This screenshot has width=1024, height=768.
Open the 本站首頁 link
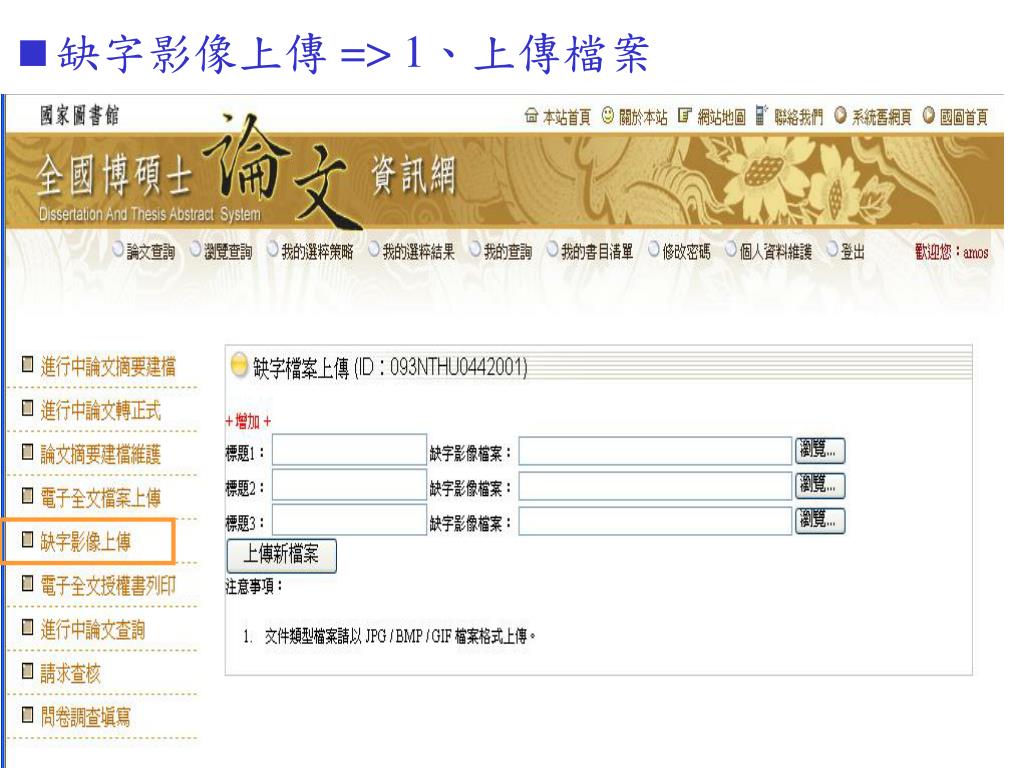pos(566,117)
